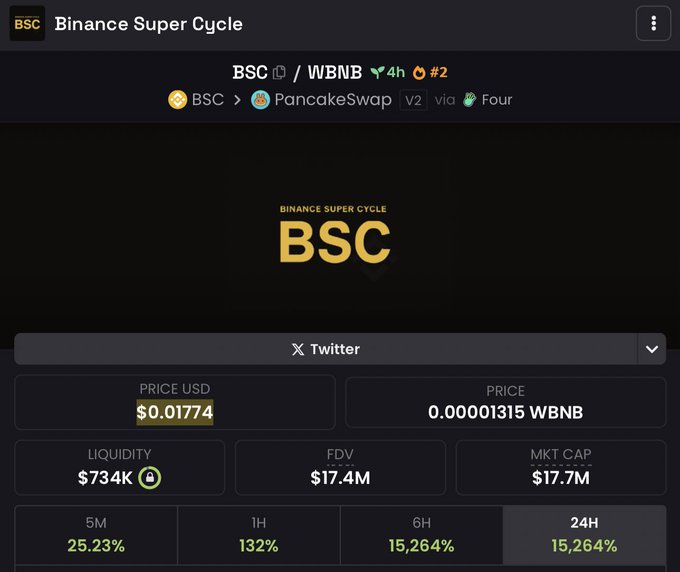Open the Twitter link button
This screenshot has height=572, width=680.
325,349
